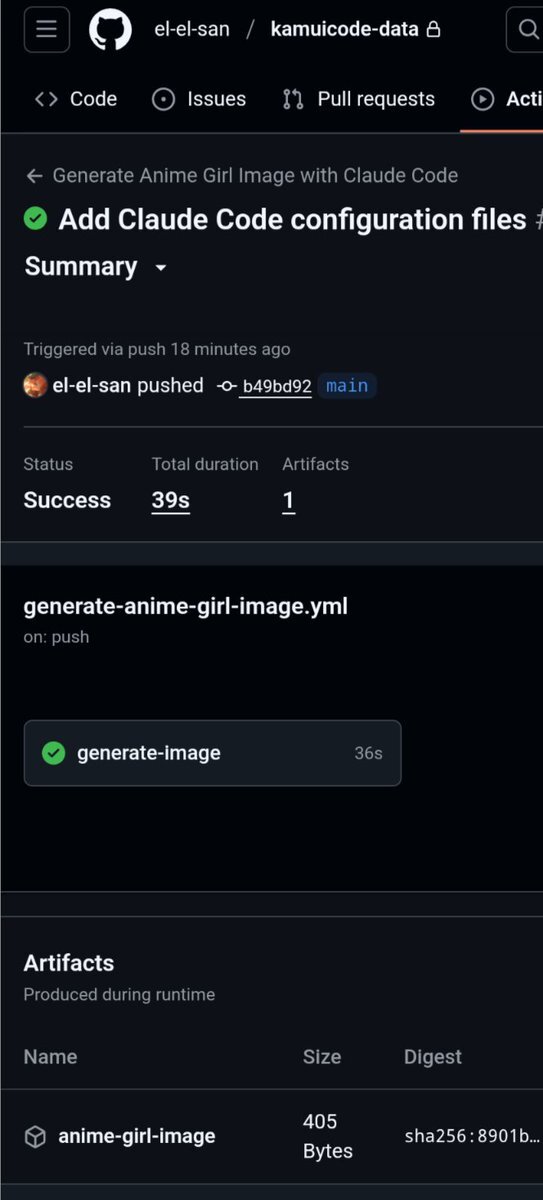
Task: Click the Artifacts count 1 link
Action: (x=288, y=501)
